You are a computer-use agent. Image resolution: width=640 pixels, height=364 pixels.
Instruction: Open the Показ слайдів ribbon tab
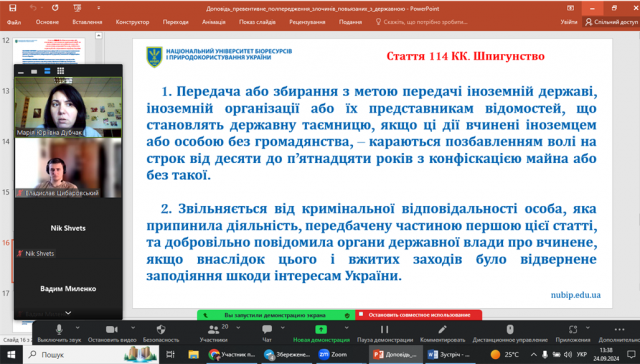[257, 22]
